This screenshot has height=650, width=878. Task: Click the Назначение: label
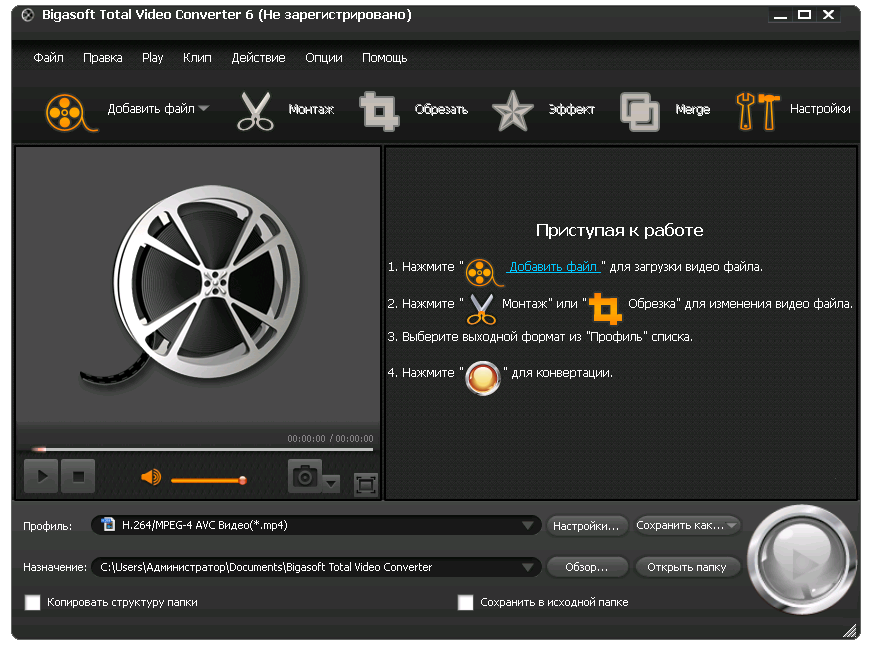click(x=55, y=567)
